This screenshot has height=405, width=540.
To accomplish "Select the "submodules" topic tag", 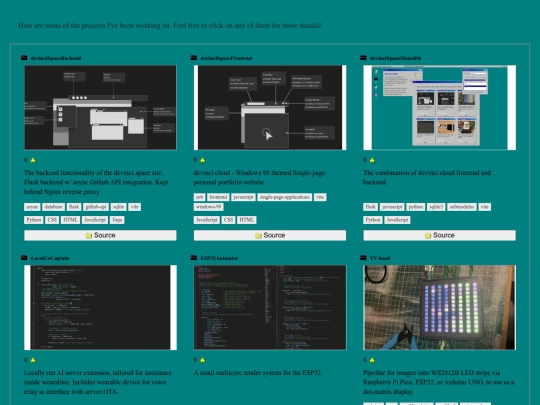I will 462,207.
